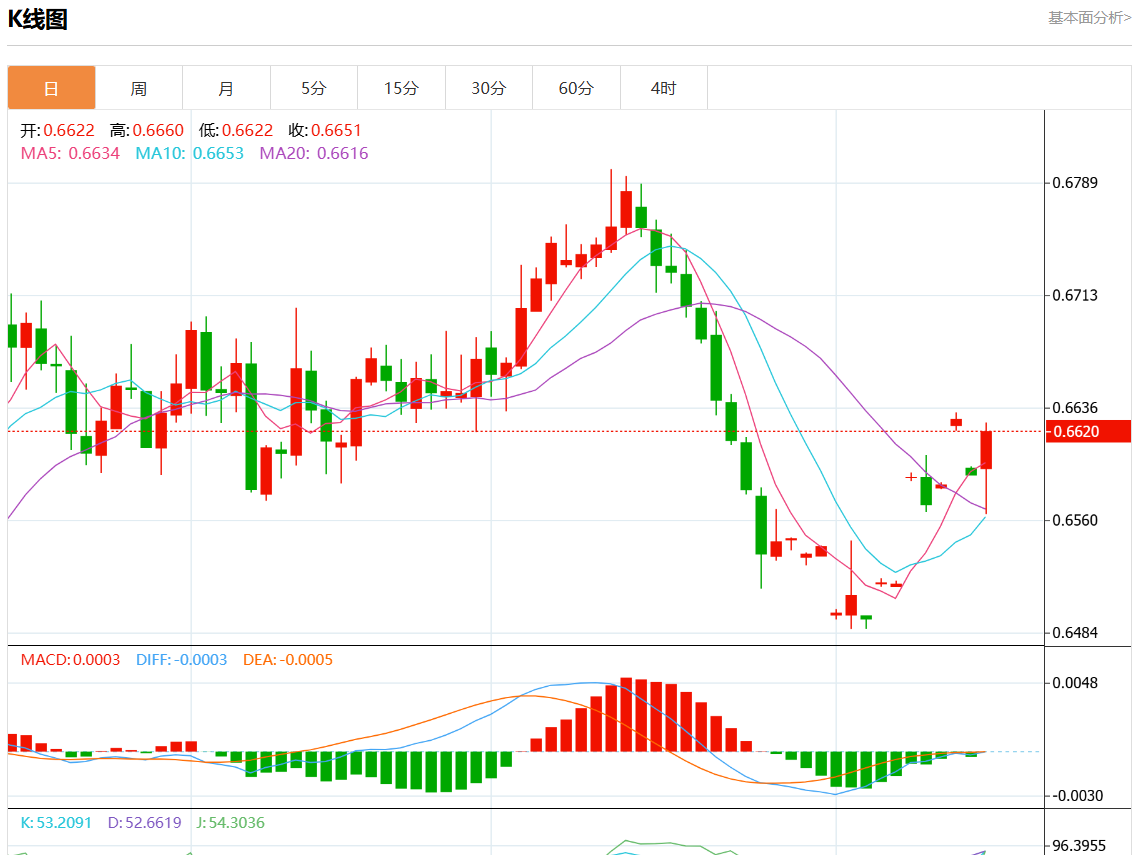
Task: Click the DIFF value label
Action: click(x=181, y=660)
